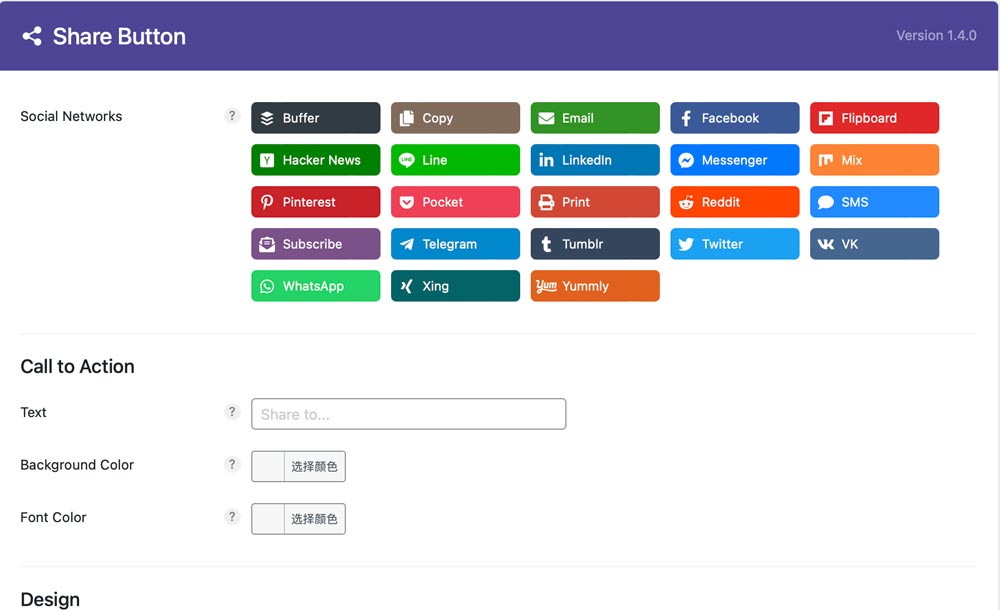Click the SMS speech bubble icon
Screen dimensions: 1000x610
[826, 202]
